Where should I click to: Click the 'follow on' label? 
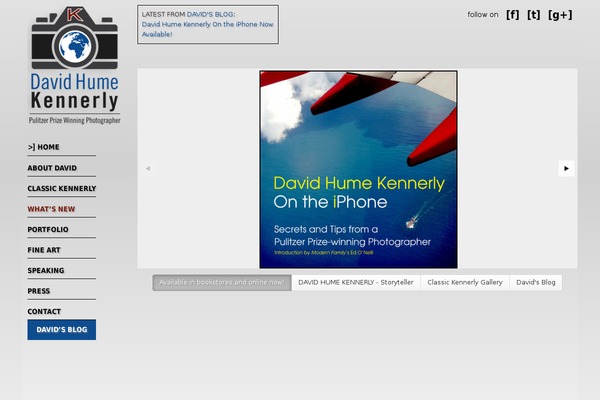(483, 15)
